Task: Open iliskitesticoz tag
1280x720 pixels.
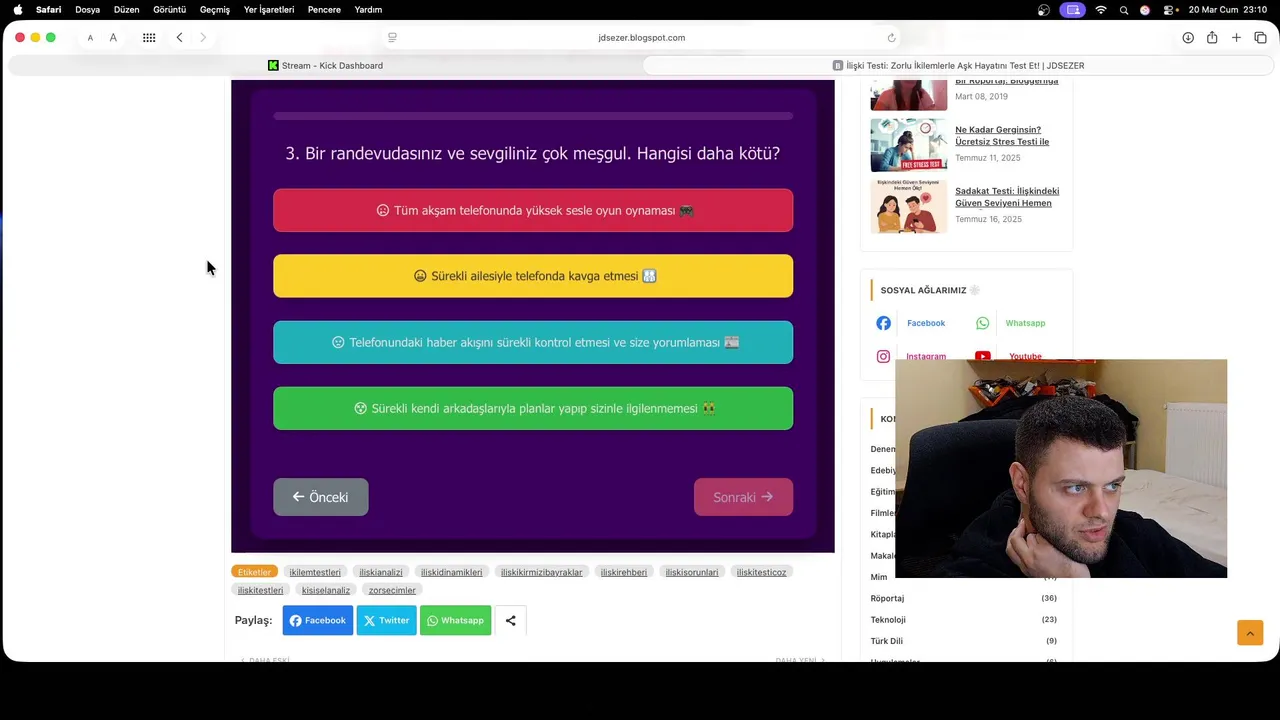Action: pyautogui.click(x=762, y=572)
